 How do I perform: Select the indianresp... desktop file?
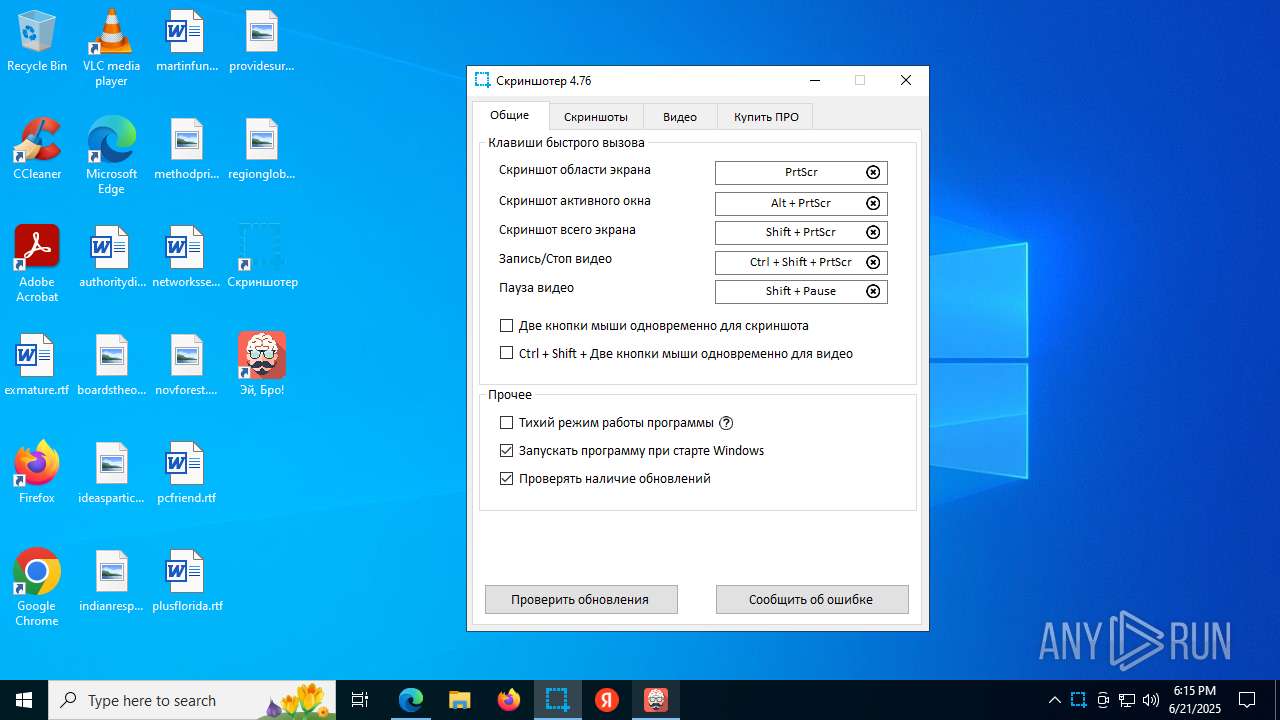111,581
